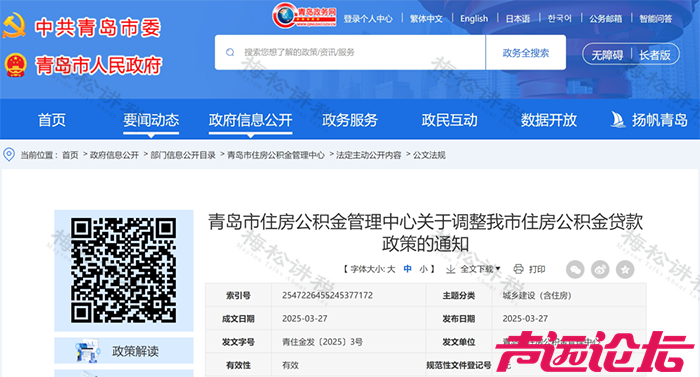
Task: Click index number 2547226455245377172
Action: [327, 295]
